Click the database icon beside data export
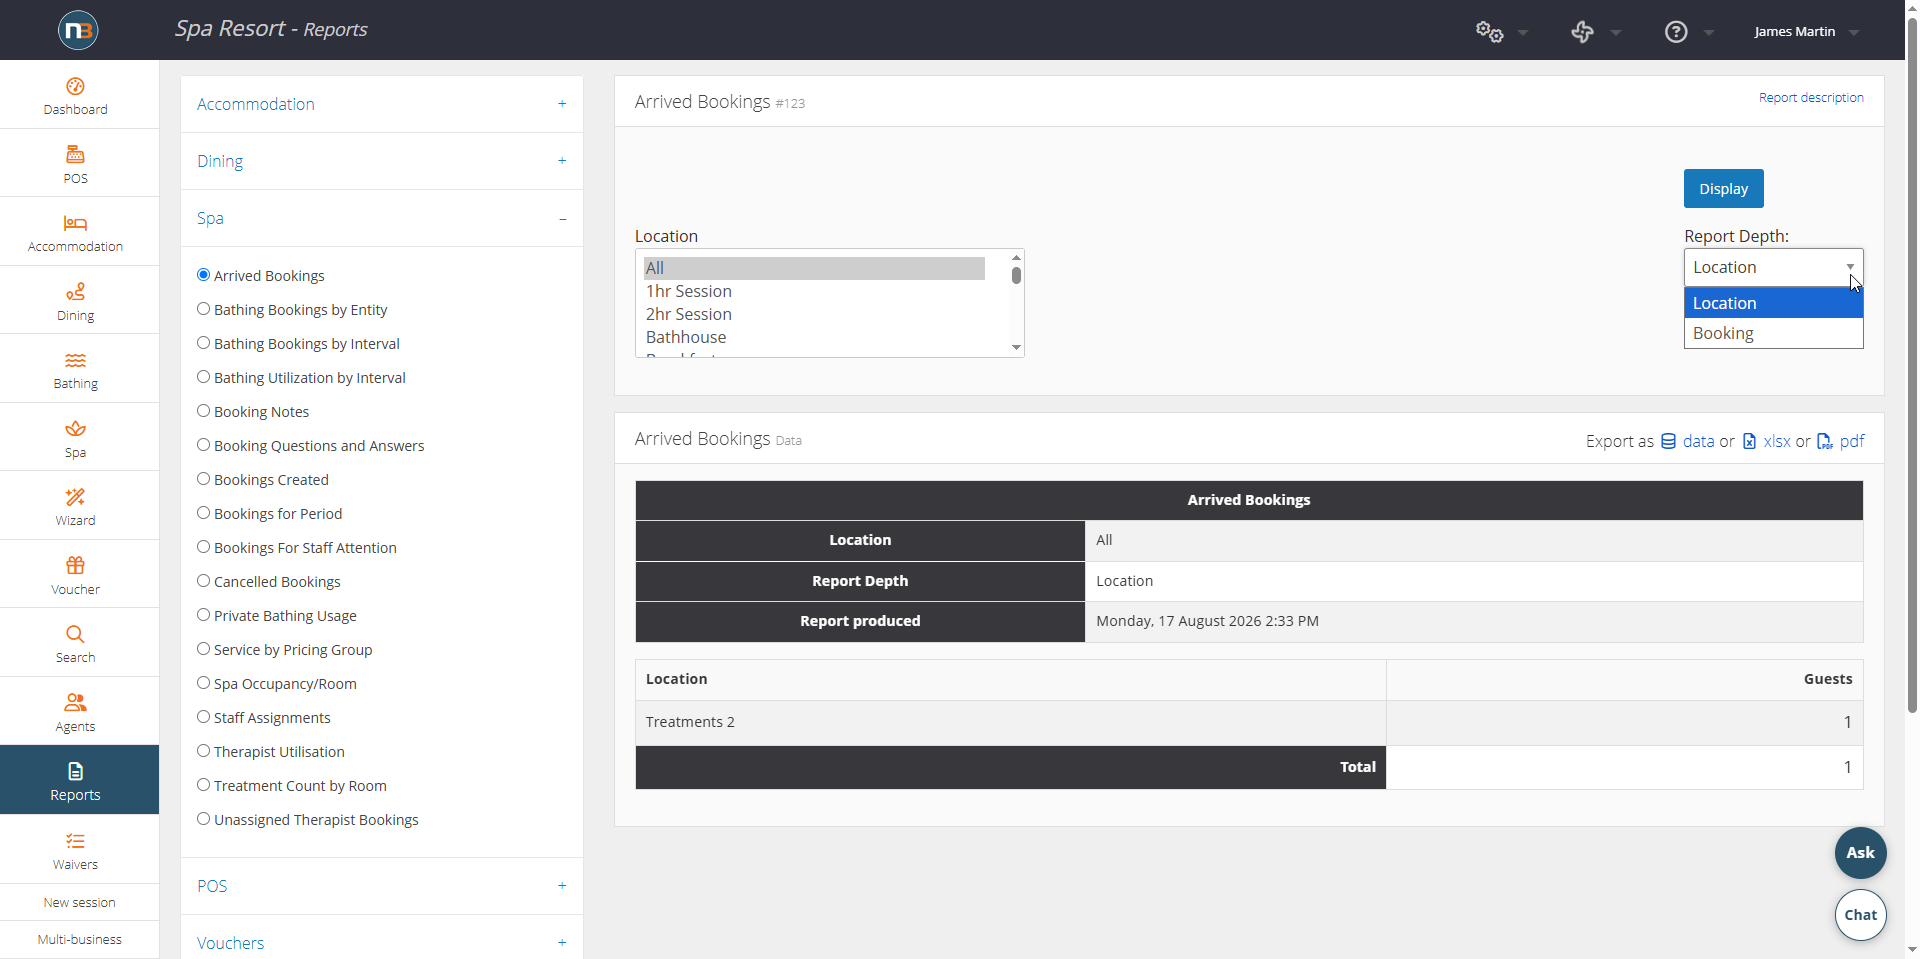 pos(1668,441)
